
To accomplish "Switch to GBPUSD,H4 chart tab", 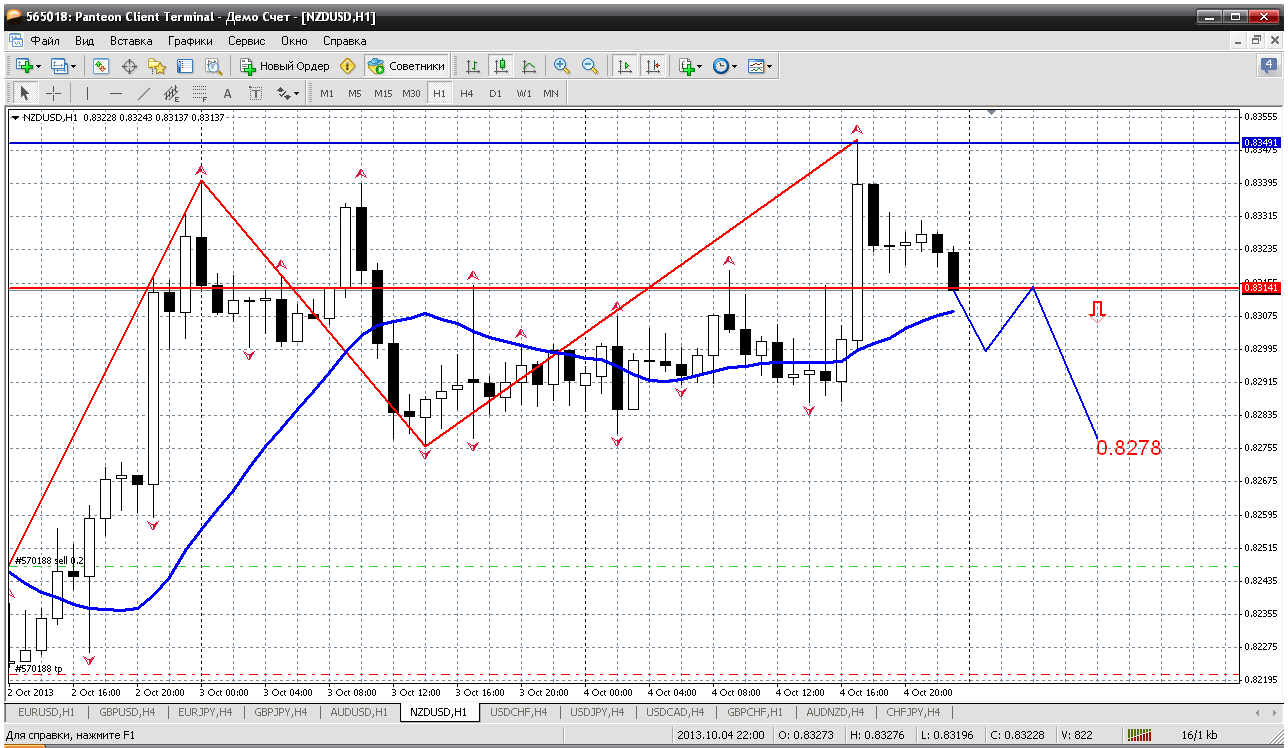I will [x=126, y=712].
